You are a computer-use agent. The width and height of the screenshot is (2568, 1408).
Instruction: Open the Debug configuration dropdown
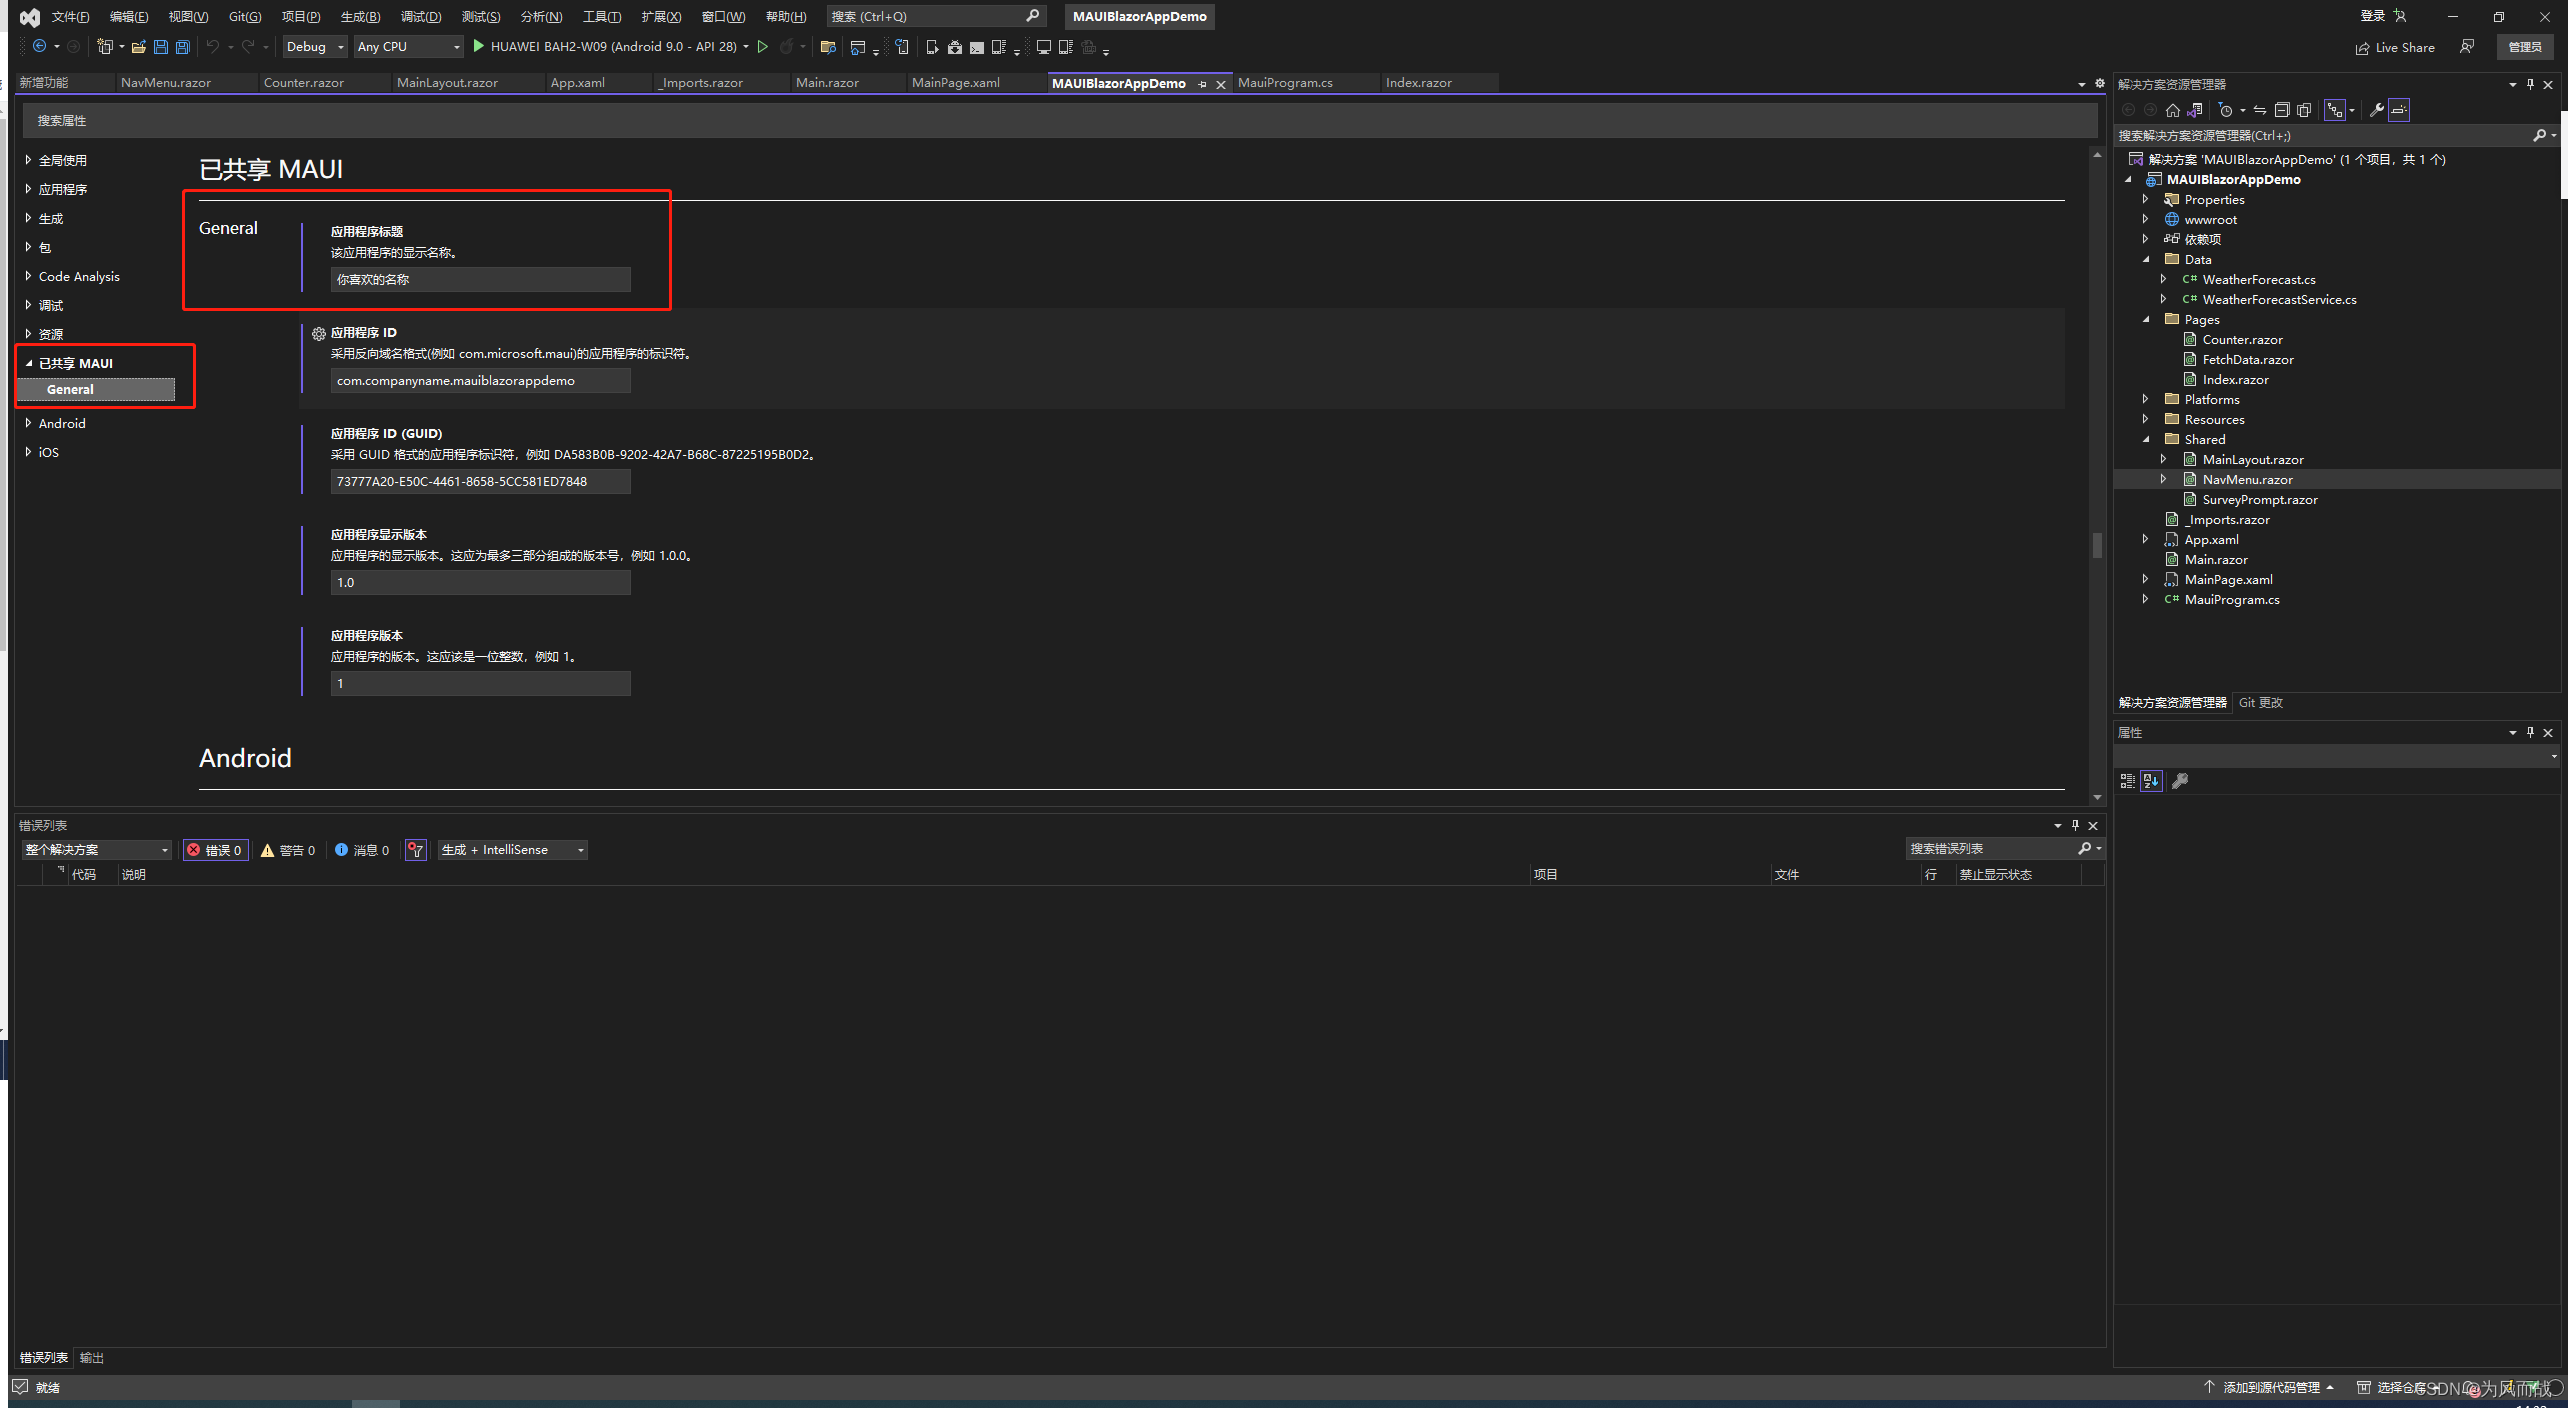click(315, 47)
